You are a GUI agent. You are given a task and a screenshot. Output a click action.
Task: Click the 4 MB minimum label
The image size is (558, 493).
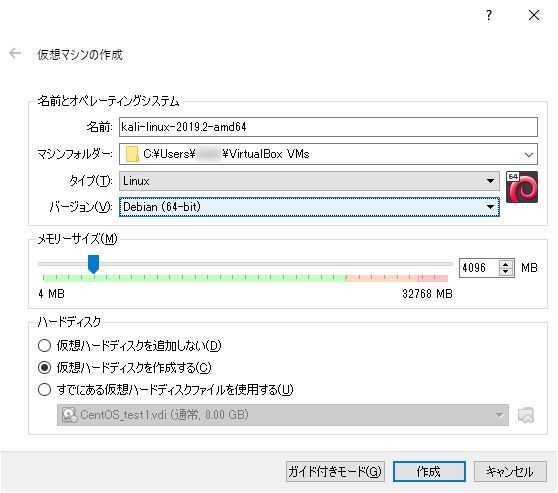tap(52, 294)
